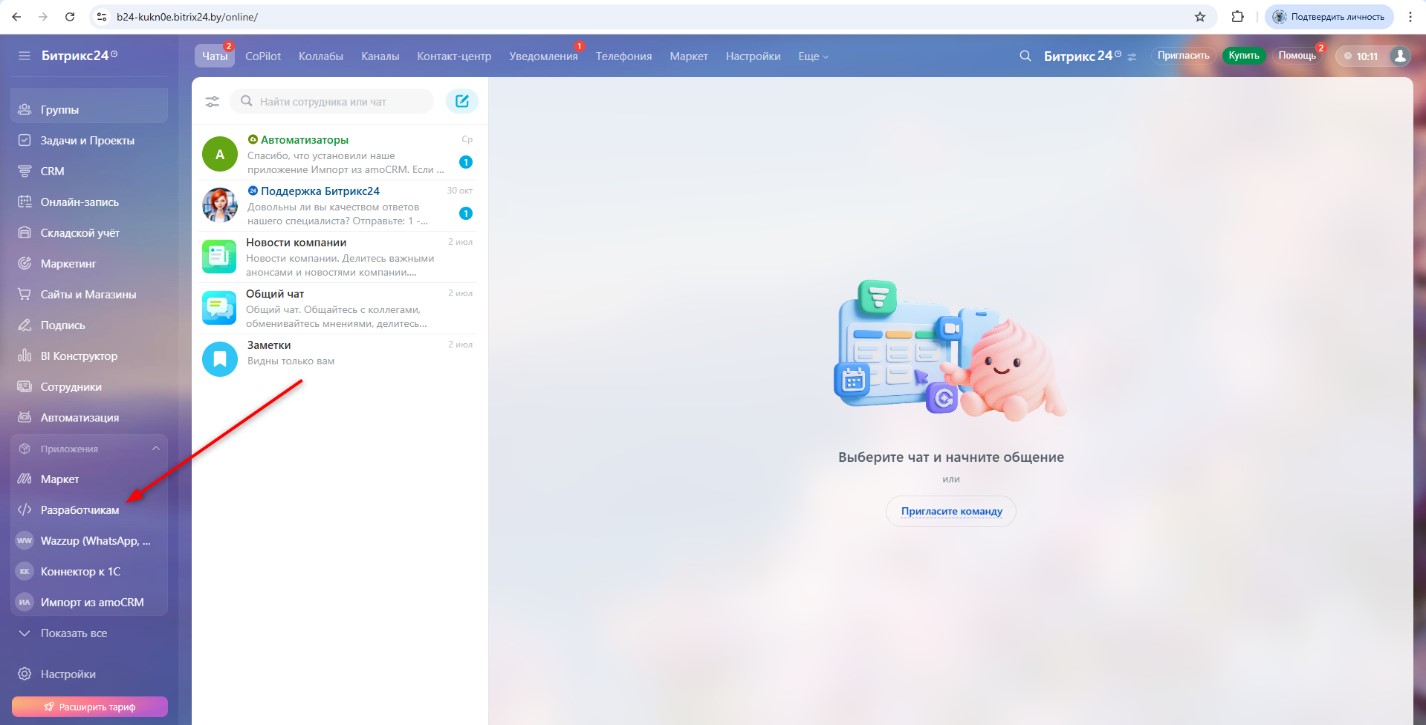
Task: Collapse the Приложения section
Action: click(155, 449)
